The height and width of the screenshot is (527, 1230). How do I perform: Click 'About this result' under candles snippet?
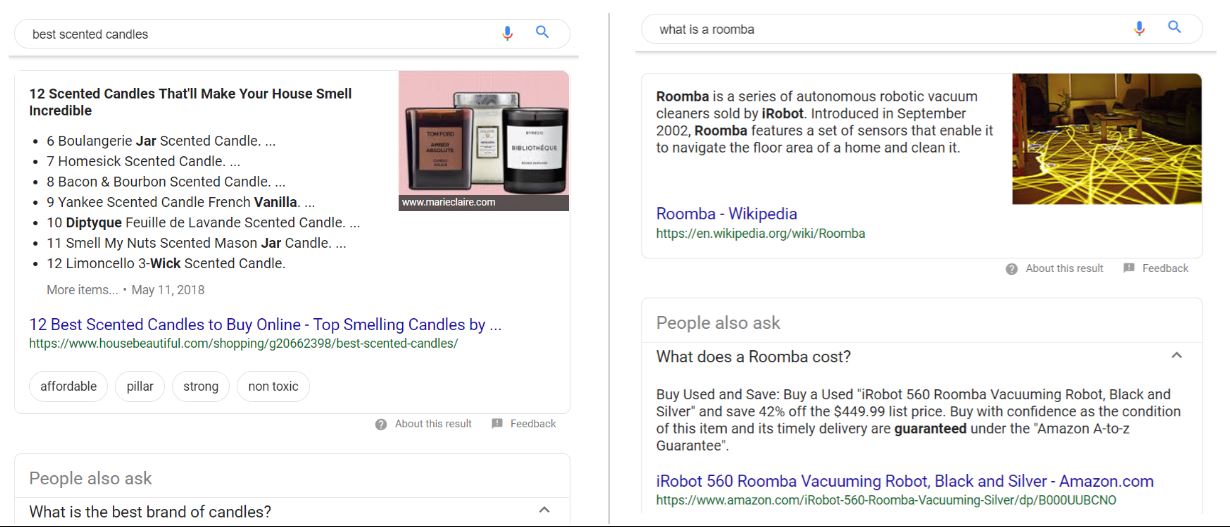(433, 424)
